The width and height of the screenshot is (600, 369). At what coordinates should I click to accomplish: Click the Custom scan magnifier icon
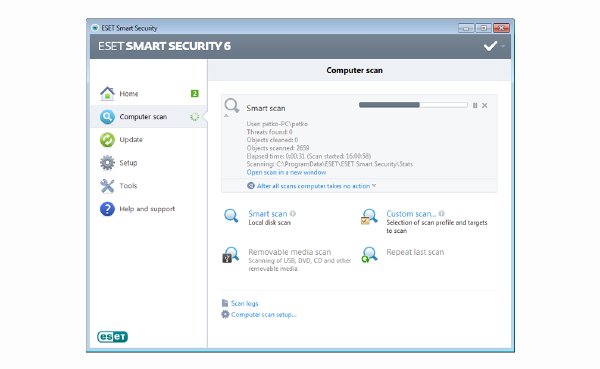point(369,217)
